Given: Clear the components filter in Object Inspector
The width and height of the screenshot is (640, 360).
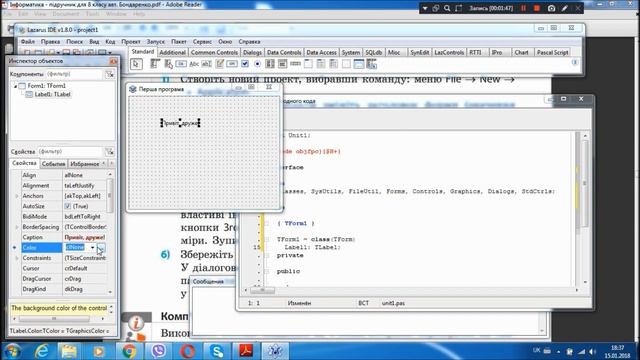Looking at the screenshot, I should click(x=109, y=74).
